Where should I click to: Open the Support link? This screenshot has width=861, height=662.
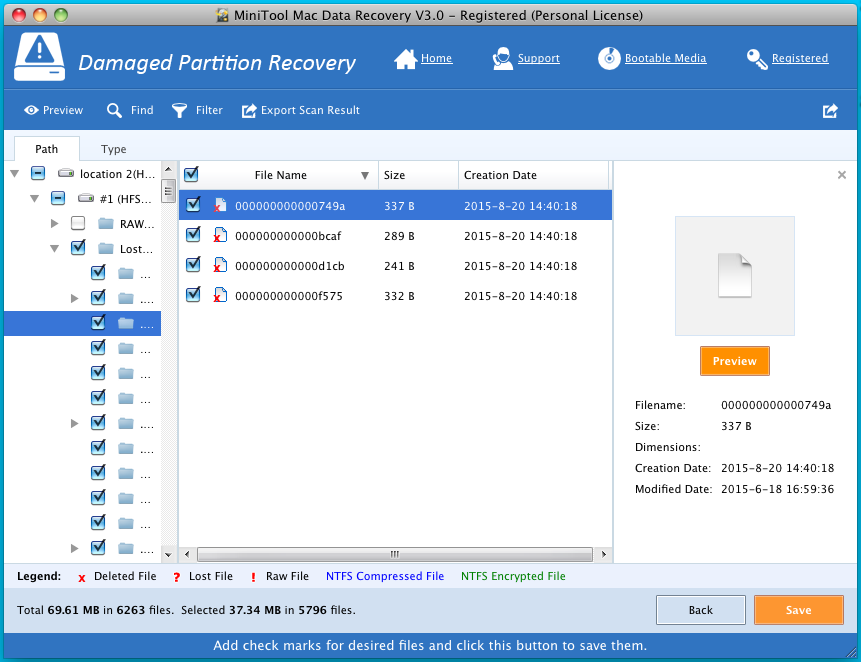(x=538, y=58)
